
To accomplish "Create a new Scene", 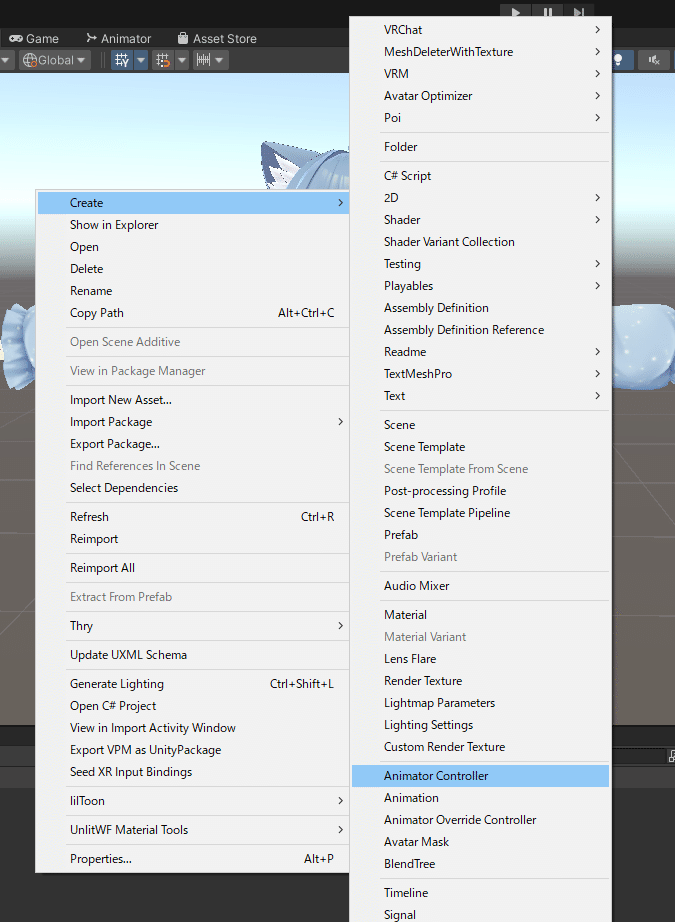I will point(480,425).
